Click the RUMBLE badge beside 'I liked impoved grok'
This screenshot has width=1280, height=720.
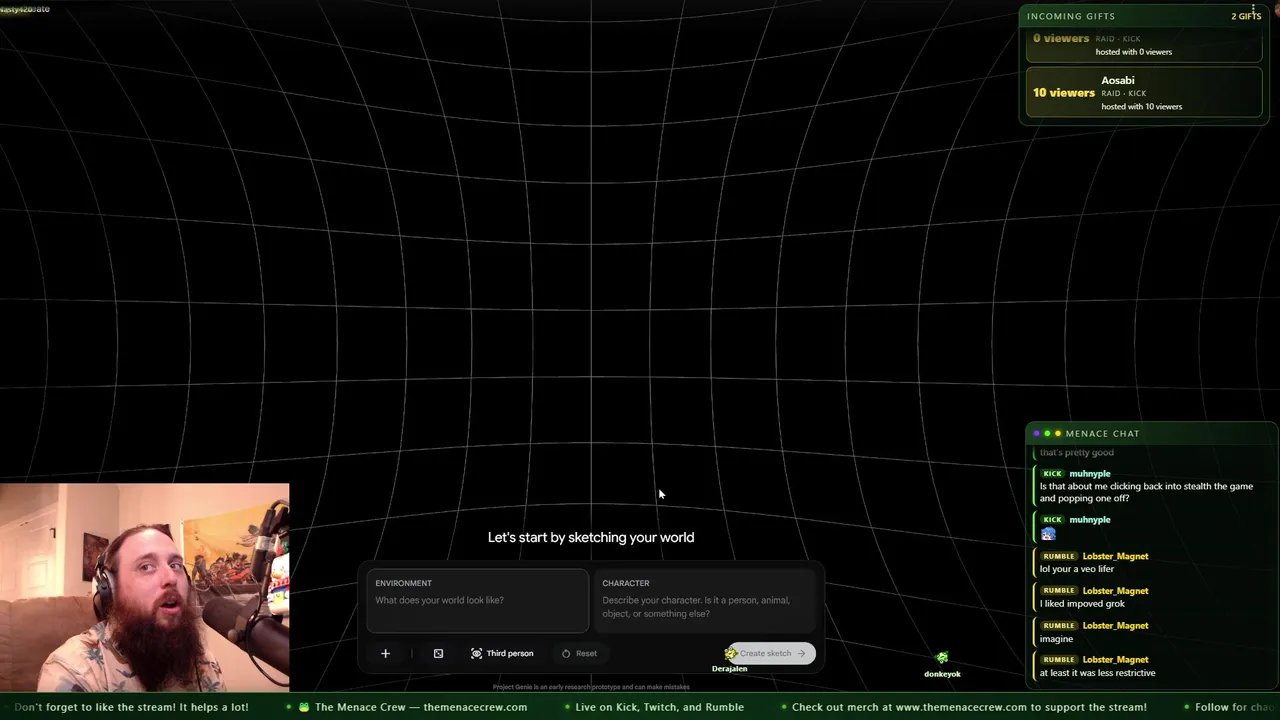(1059, 591)
